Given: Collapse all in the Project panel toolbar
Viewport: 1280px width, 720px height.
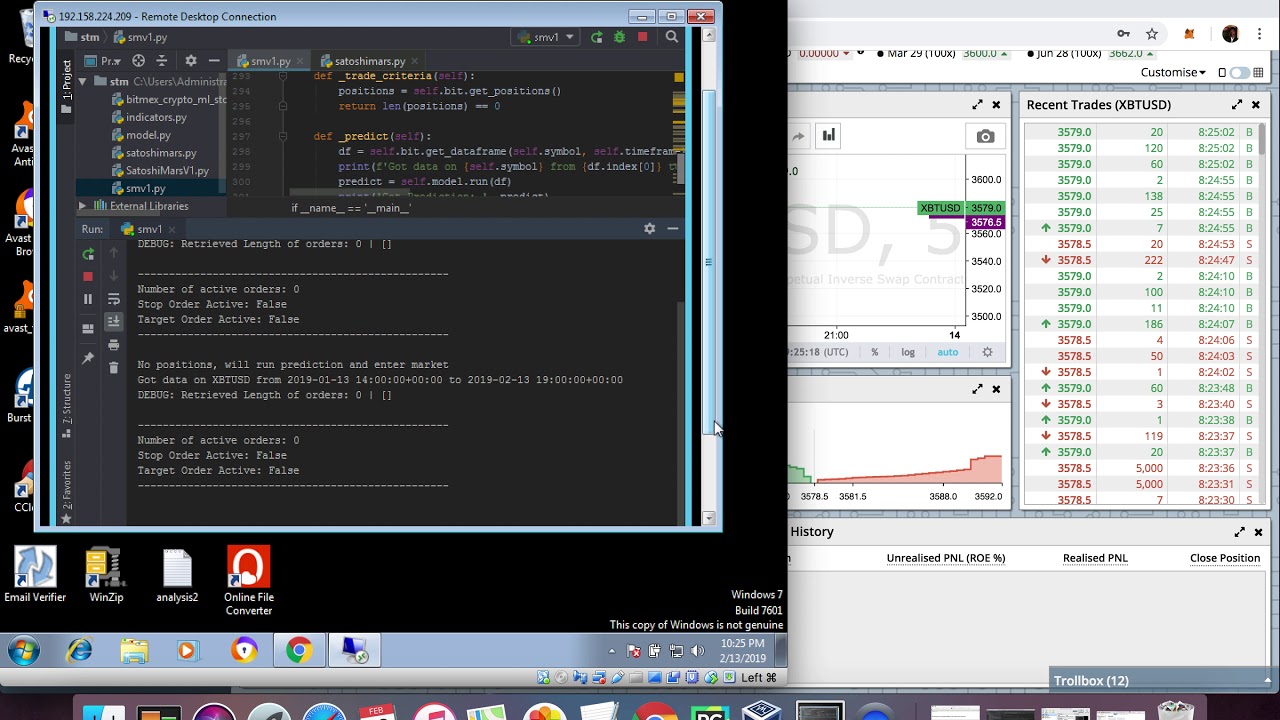Looking at the screenshot, I should pyautogui.click(x=162, y=61).
